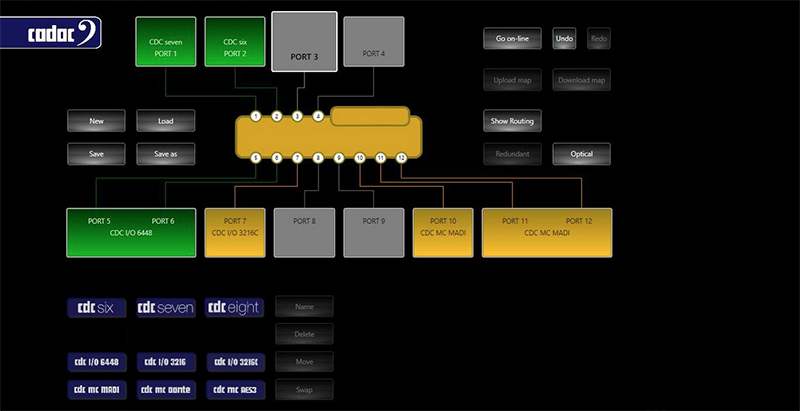Screen dimensions: 800x411
Task: Toggle Redundant mode
Action: tap(512, 154)
